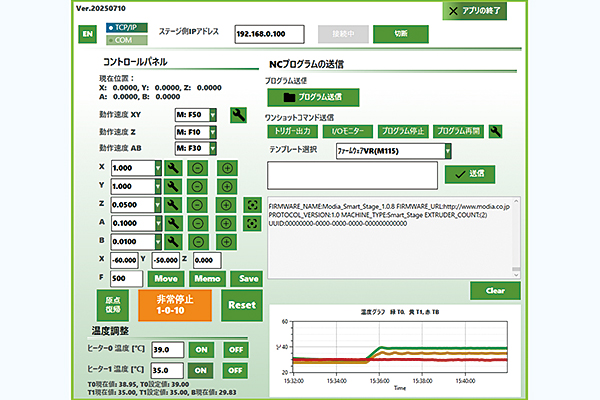This screenshot has height=400, width=600.
Task: Click the Move button
Action: tap(166, 279)
